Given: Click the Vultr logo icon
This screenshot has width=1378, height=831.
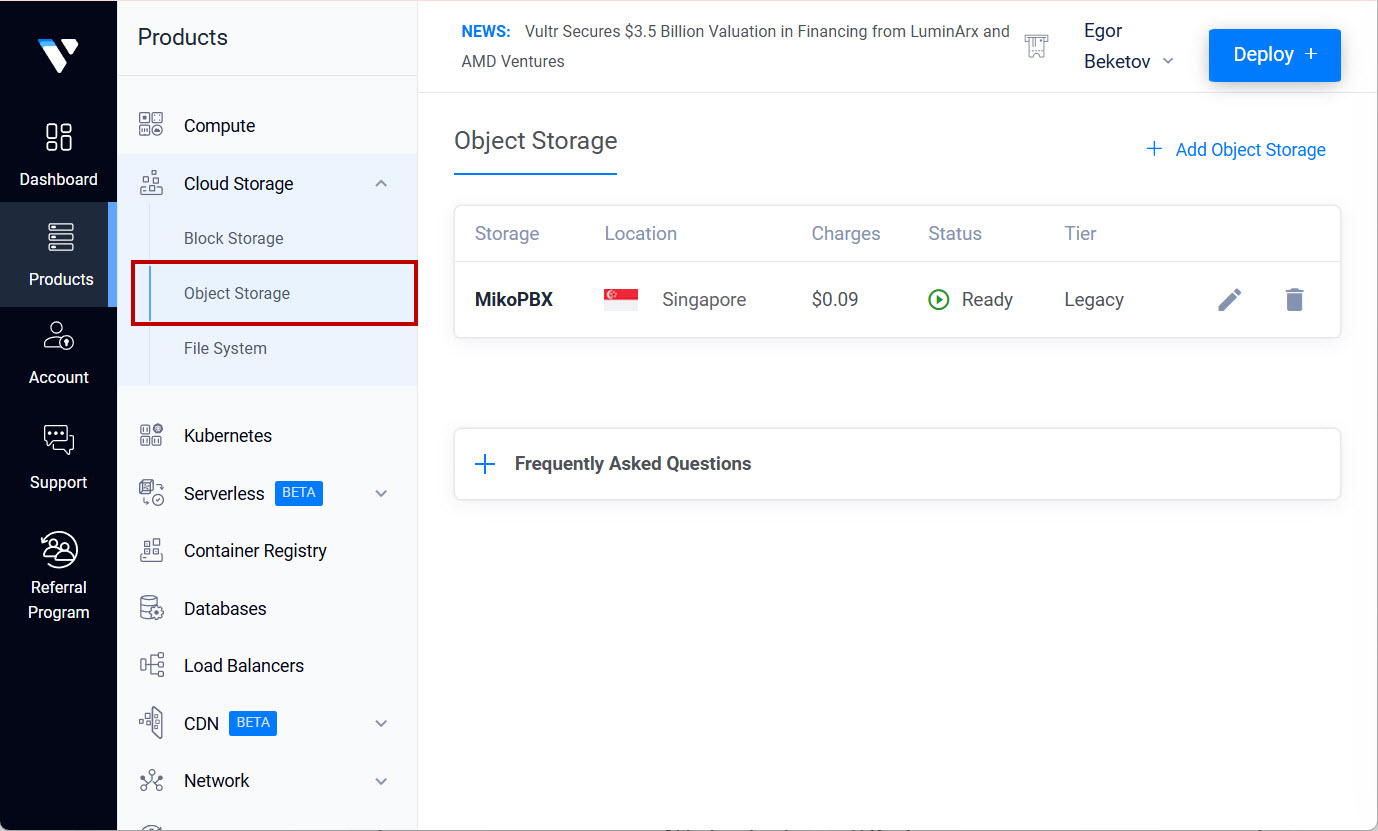Looking at the screenshot, I should tap(58, 55).
